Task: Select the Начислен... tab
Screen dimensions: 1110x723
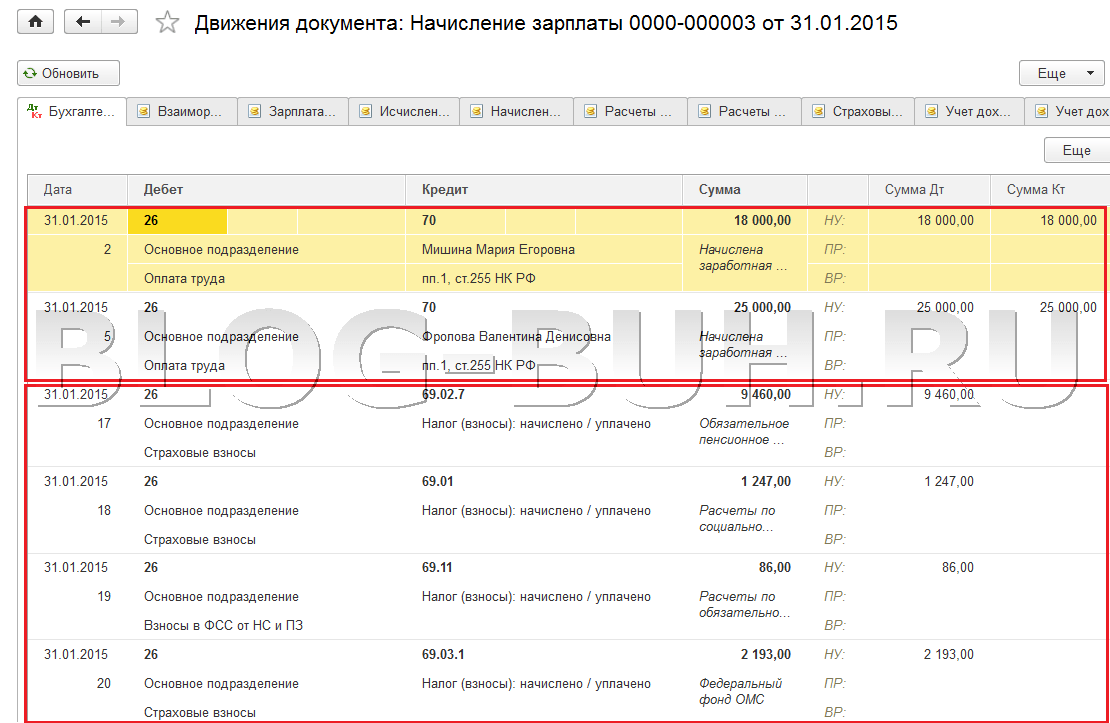Action: [x=515, y=112]
